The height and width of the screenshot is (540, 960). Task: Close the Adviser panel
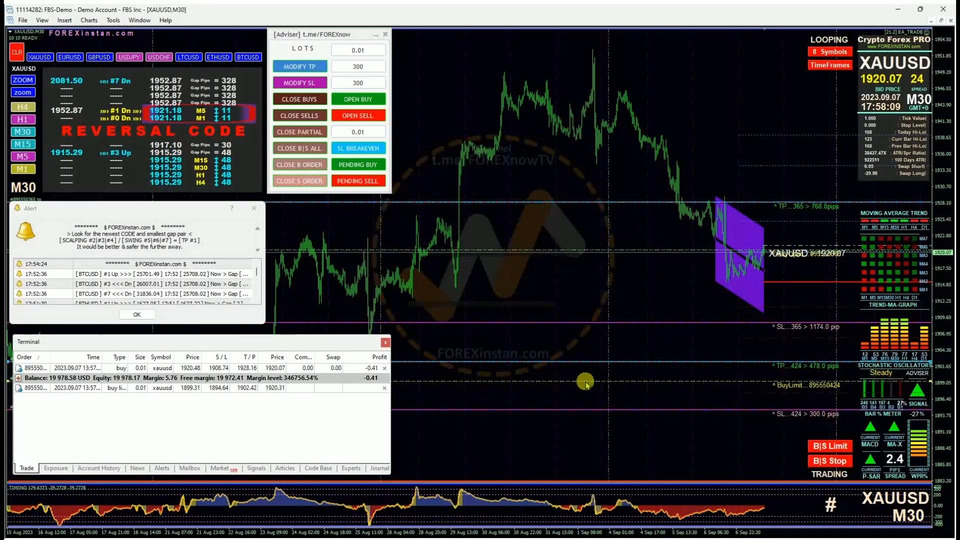point(385,35)
